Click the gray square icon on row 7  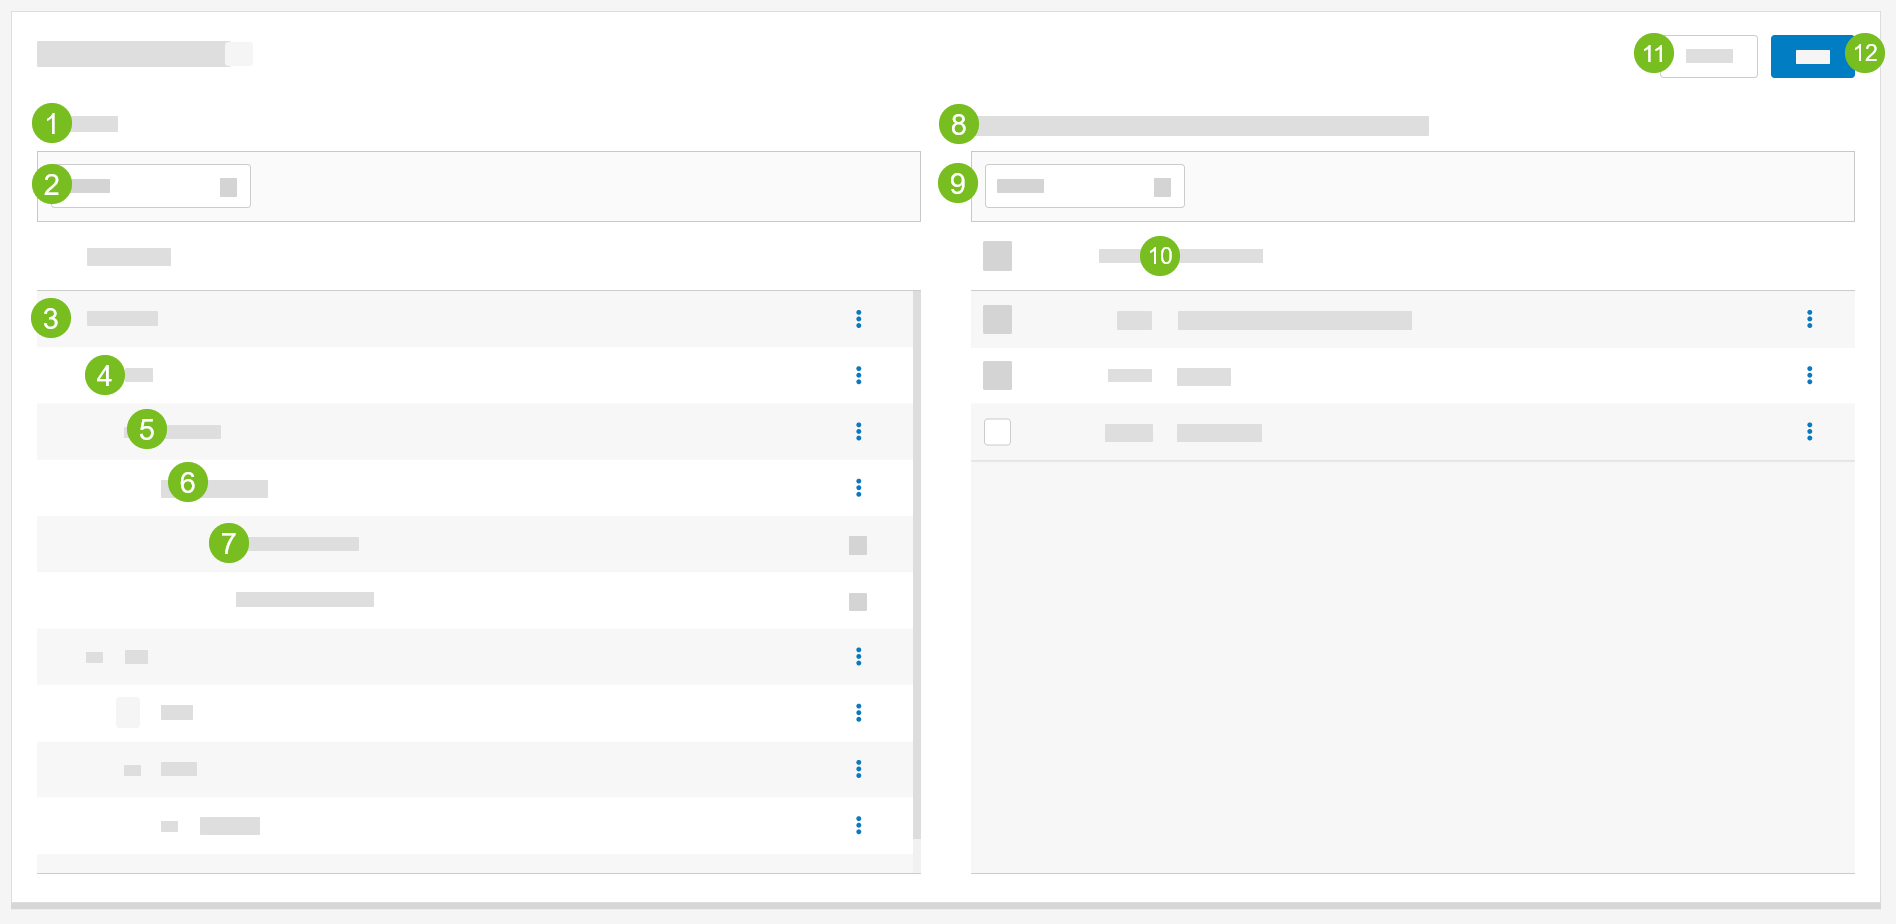coord(858,545)
